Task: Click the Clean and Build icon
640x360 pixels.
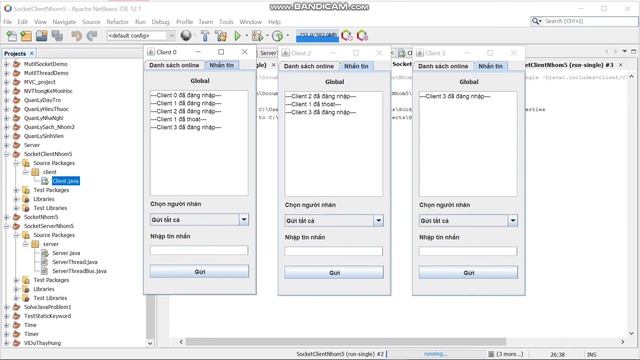Action: 221,36
